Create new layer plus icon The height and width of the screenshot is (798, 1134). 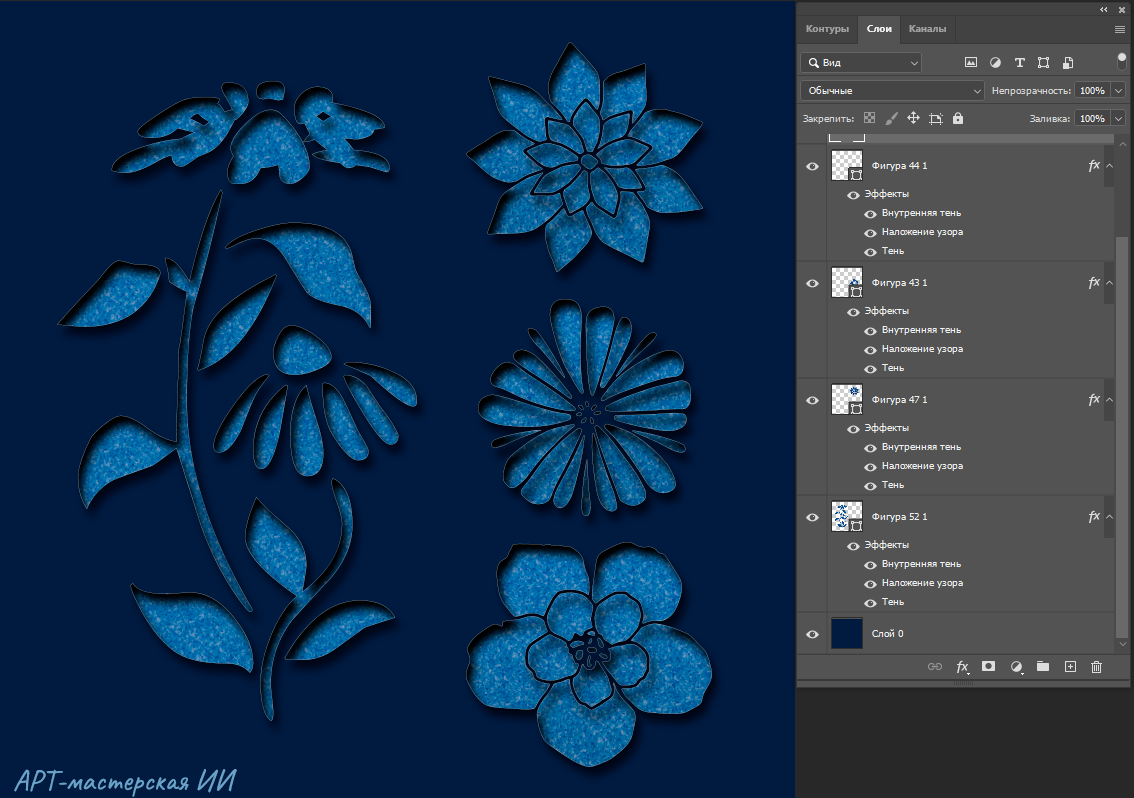[1070, 667]
